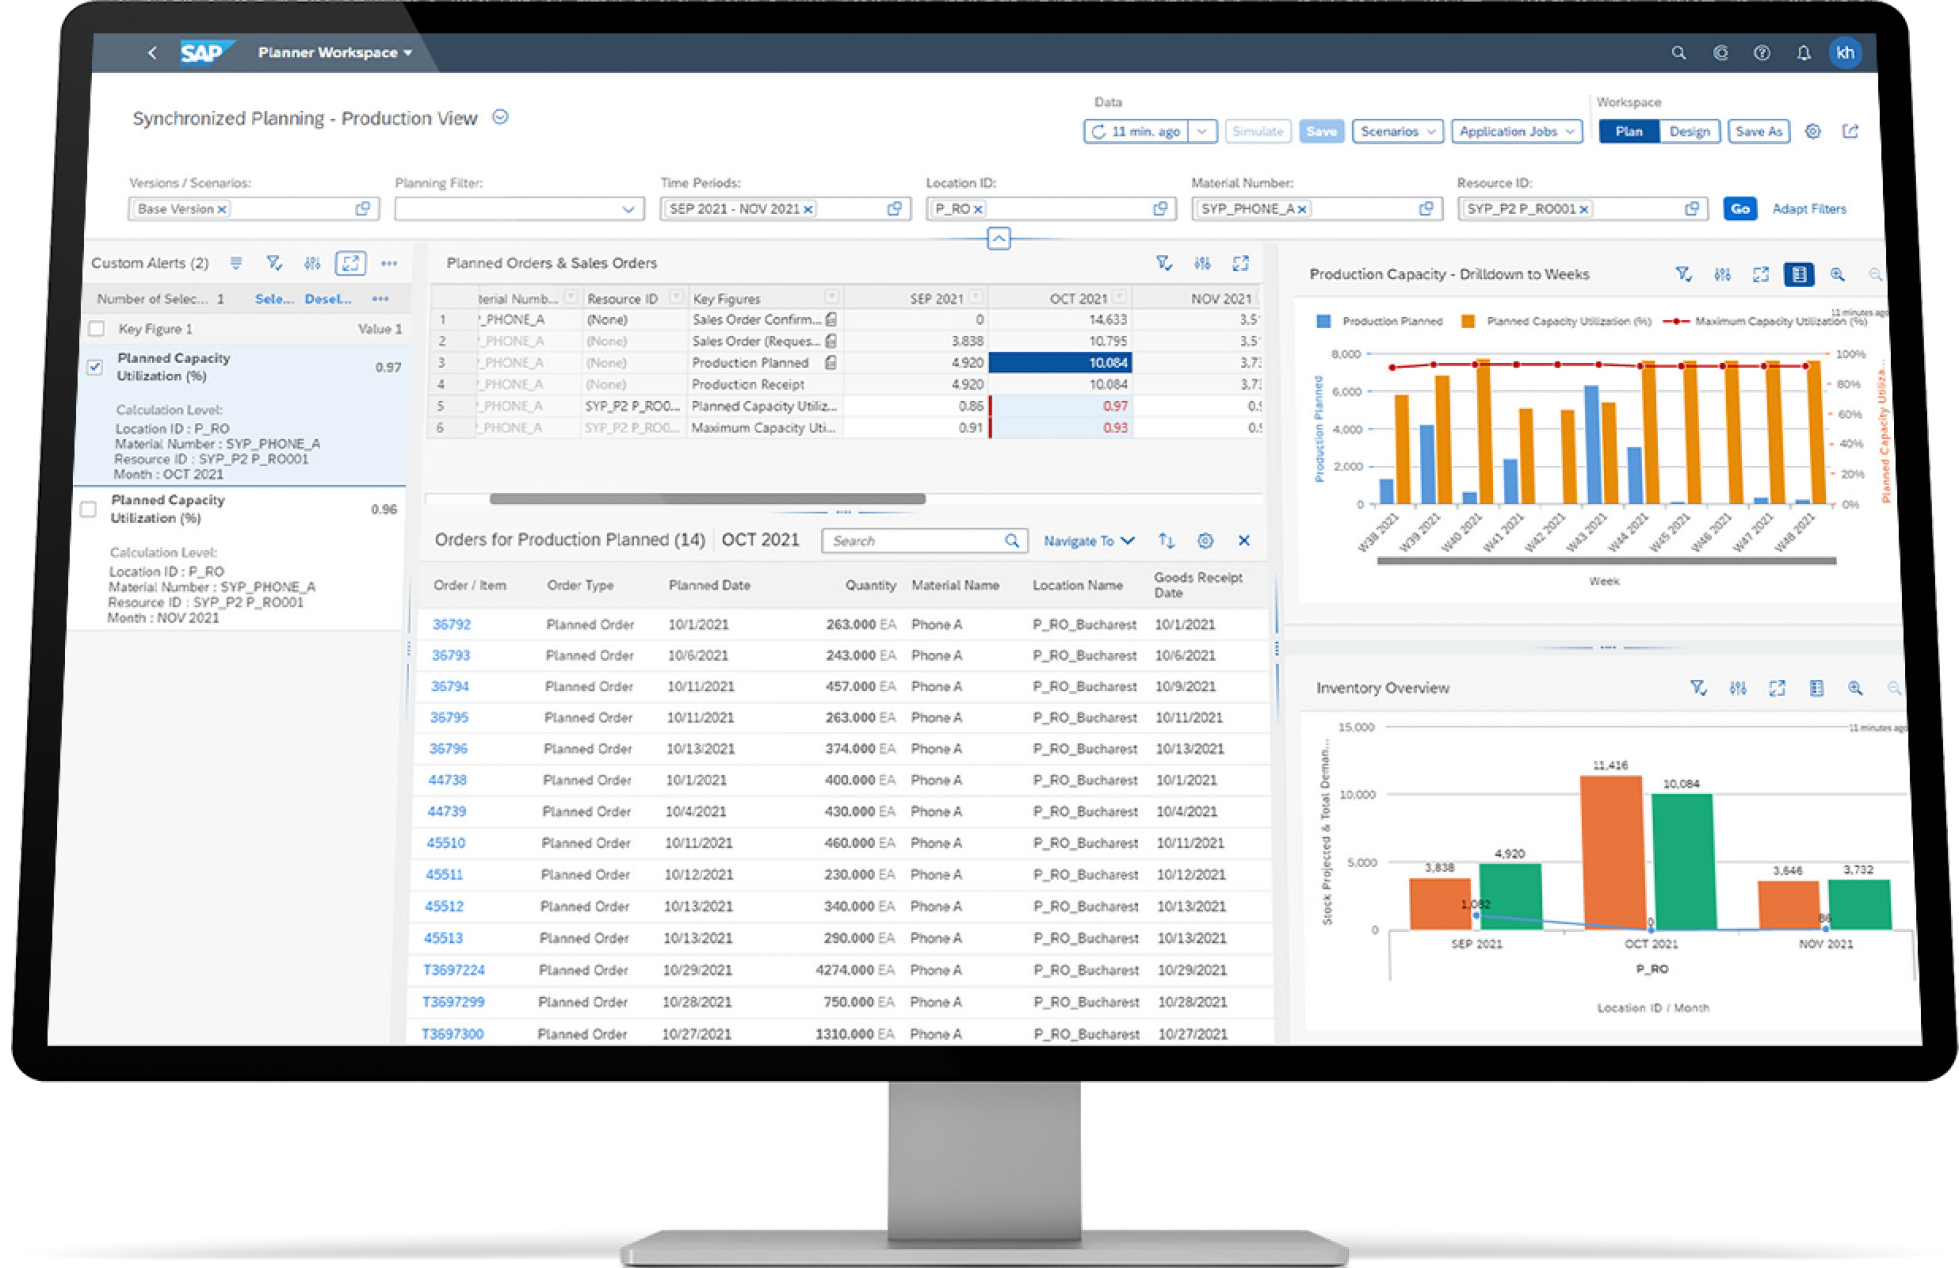
Task: Maximize Planned Orders & Sales Orders panel
Action: pos(1240,263)
